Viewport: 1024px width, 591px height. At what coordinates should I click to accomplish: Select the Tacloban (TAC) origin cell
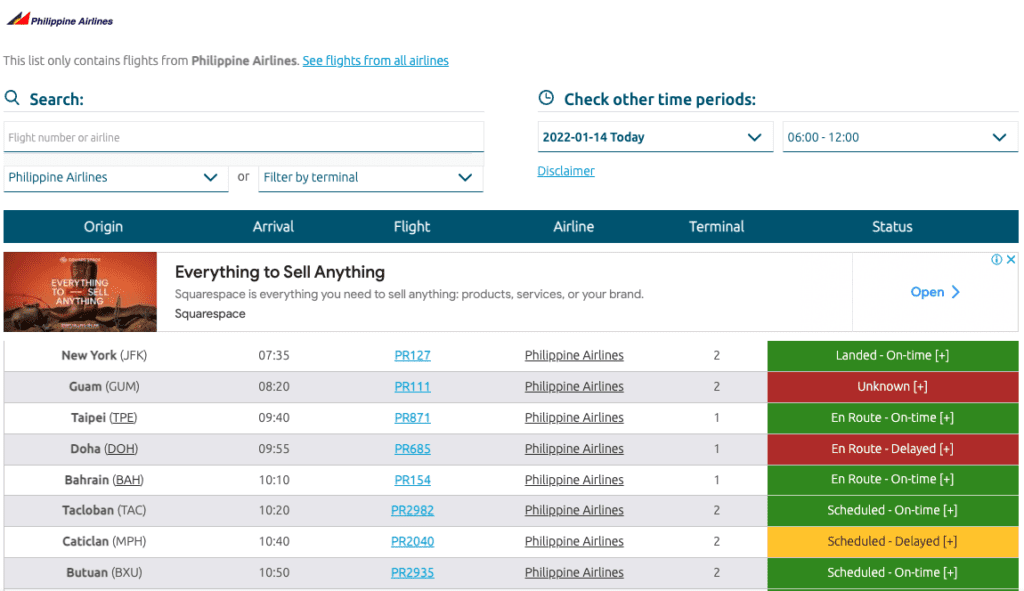pyautogui.click(x=104, y=510)
